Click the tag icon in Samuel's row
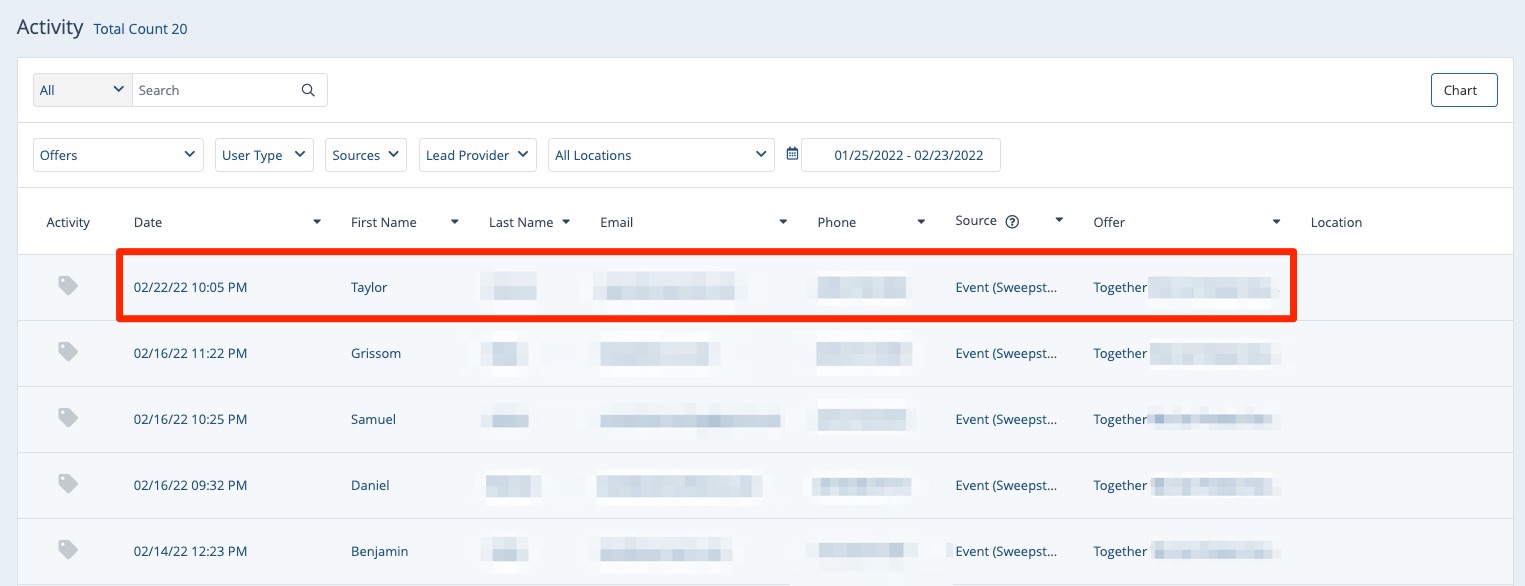1525x586 pixels. 68,418
